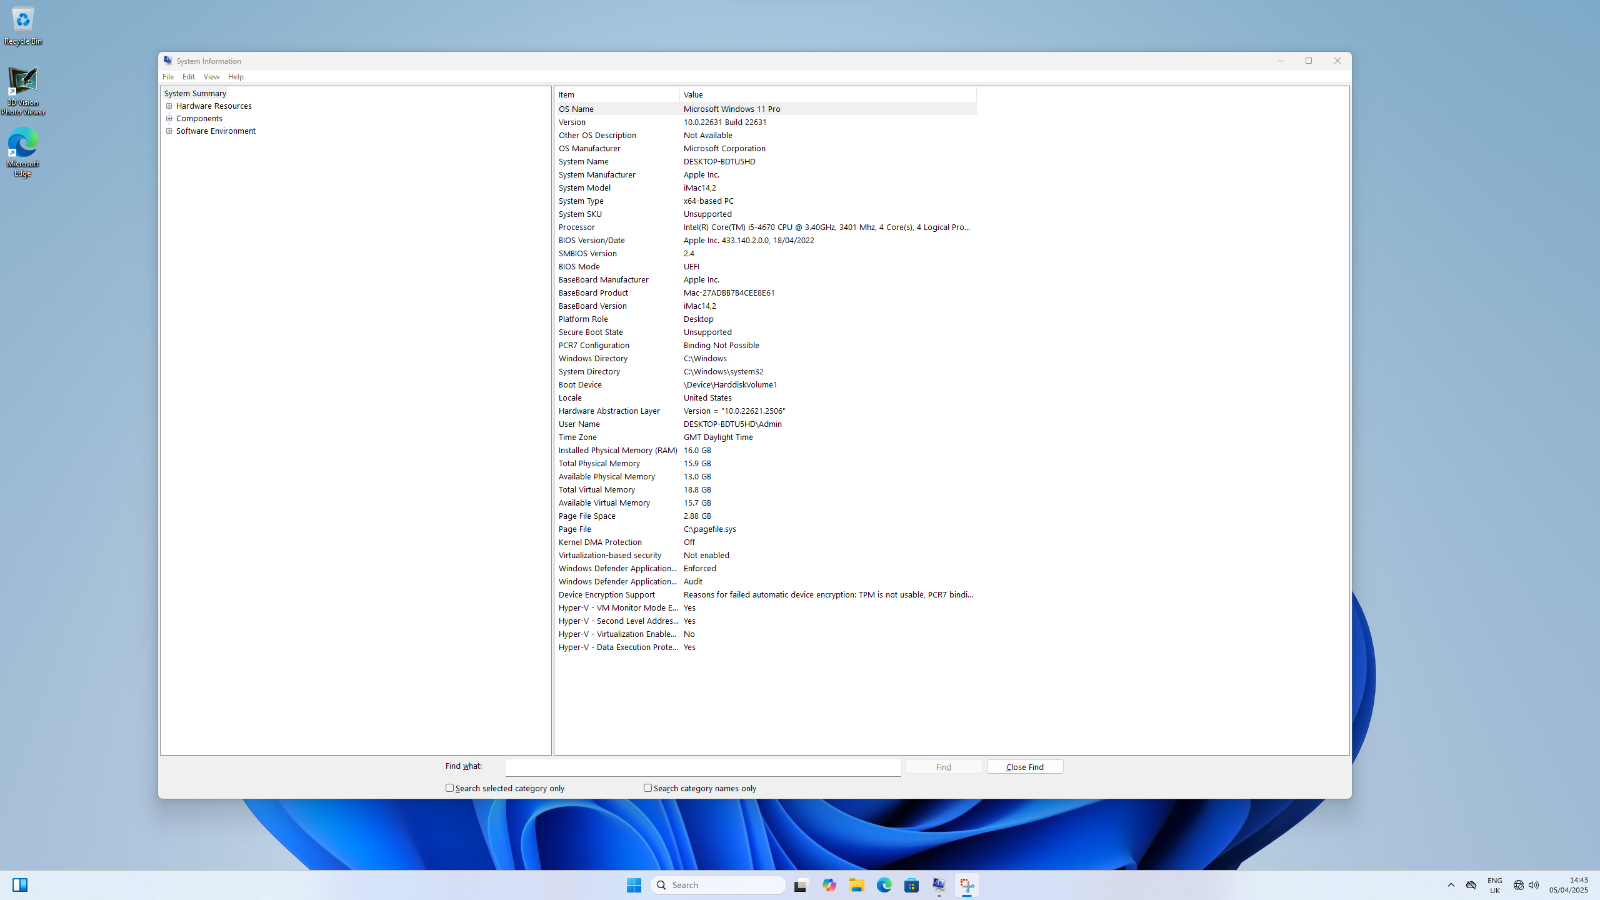This screenshot has width=1600, height=900.
Task: Click the Find what input field
Action: pyautogui.click(x=703, y=767)
